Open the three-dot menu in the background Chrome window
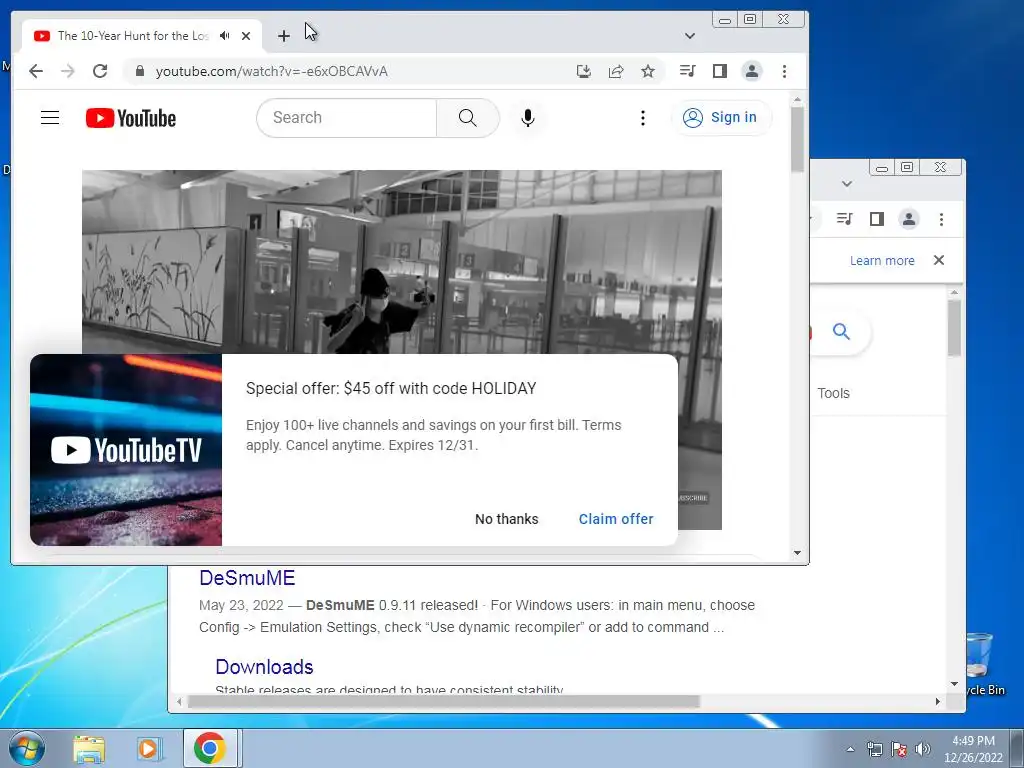 tap(941, 219)
